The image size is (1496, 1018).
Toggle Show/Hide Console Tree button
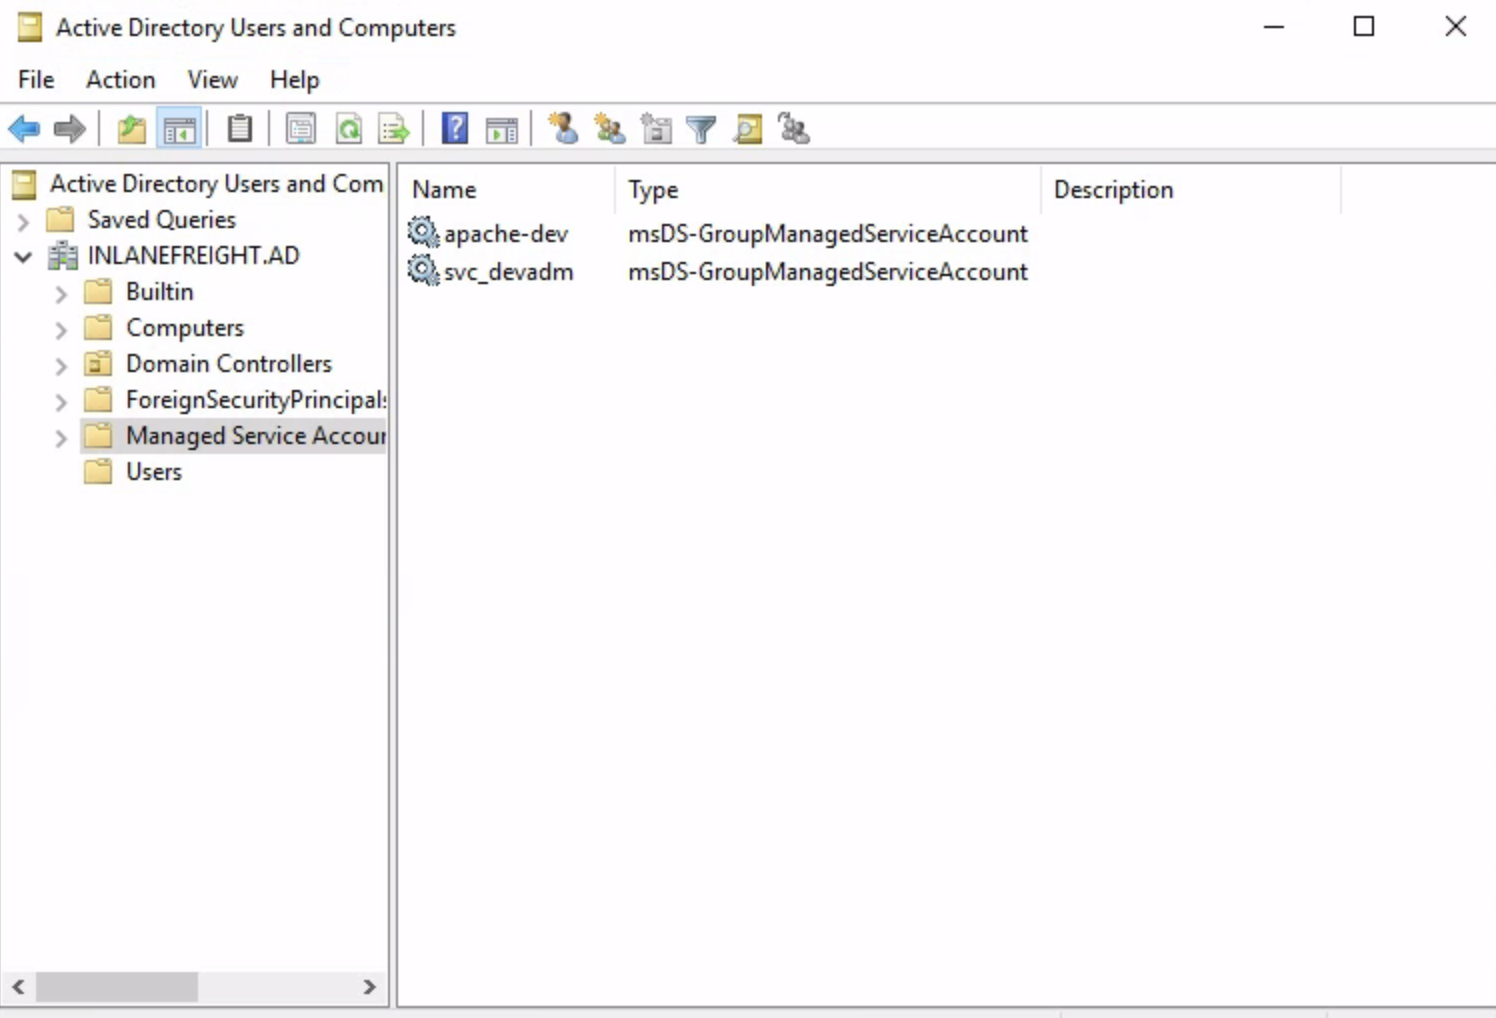180,129
